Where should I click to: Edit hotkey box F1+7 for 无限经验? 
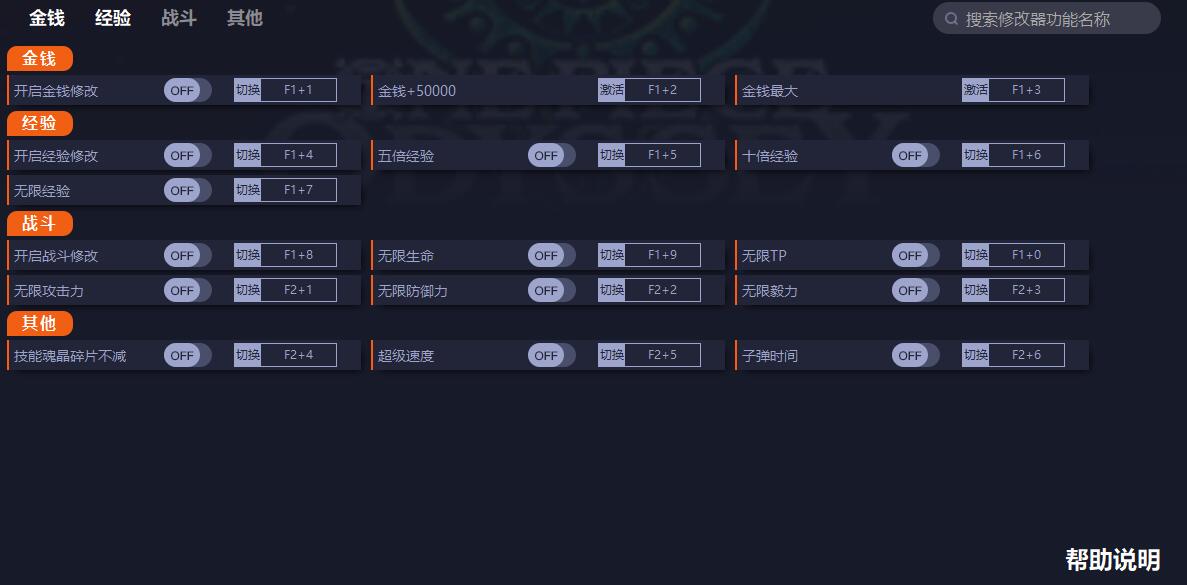pyautogui.click(x=298, y=190)
